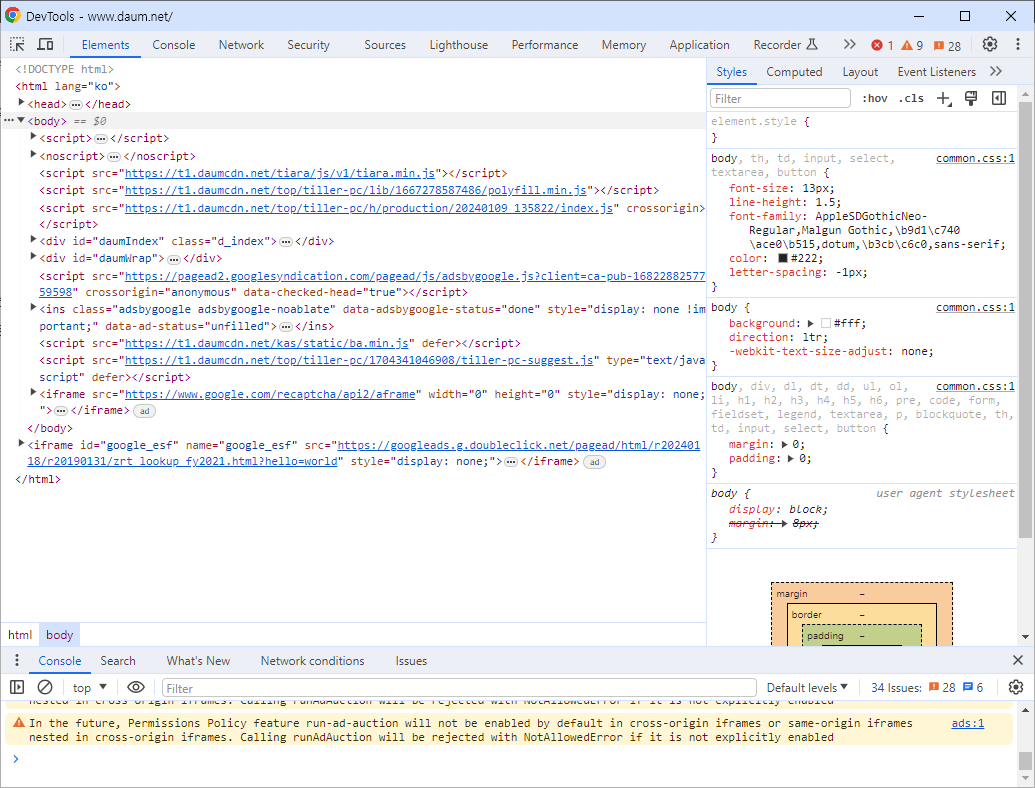Screen dimensions: 1035x788
Task: Expand the daumIndex div
Action: pos(33,240)
